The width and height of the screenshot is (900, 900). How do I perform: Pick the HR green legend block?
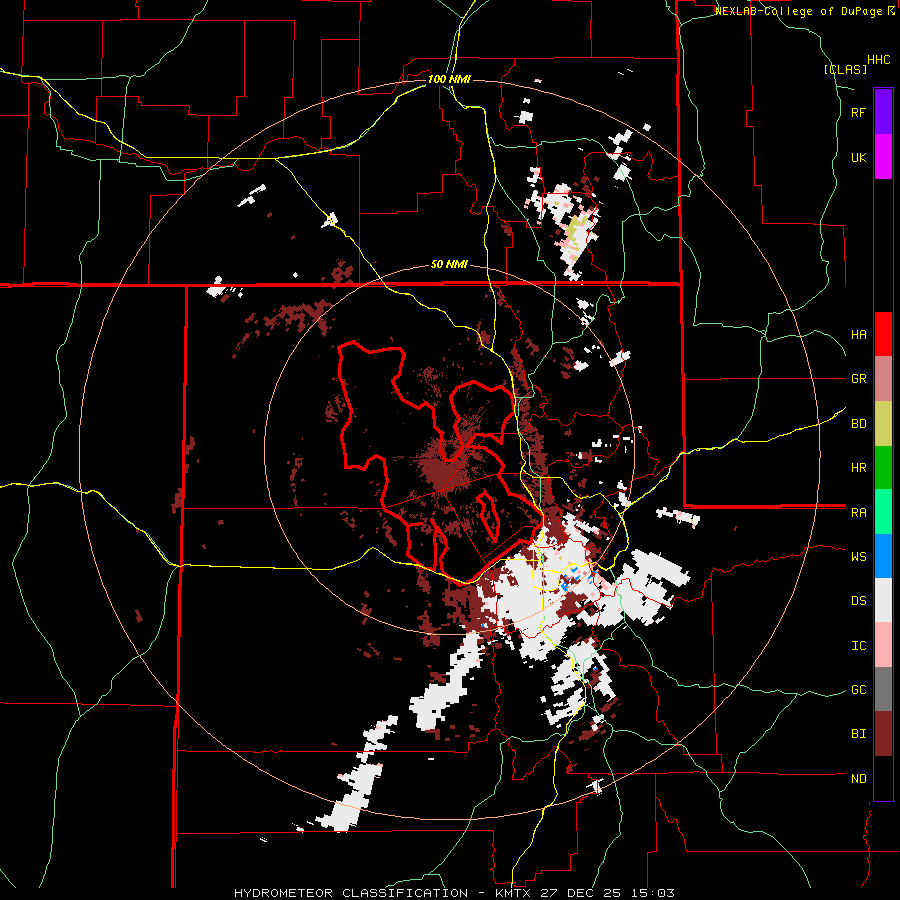click(883, 468)
